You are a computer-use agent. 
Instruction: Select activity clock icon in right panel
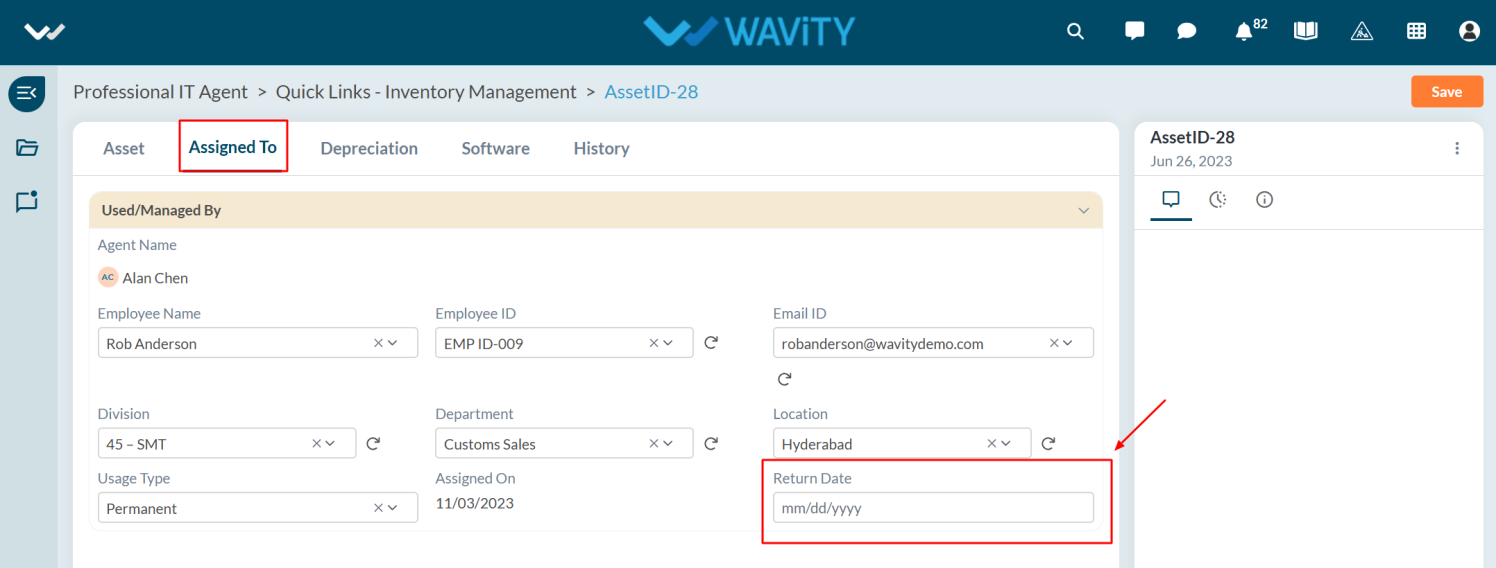coord(1218,199)
